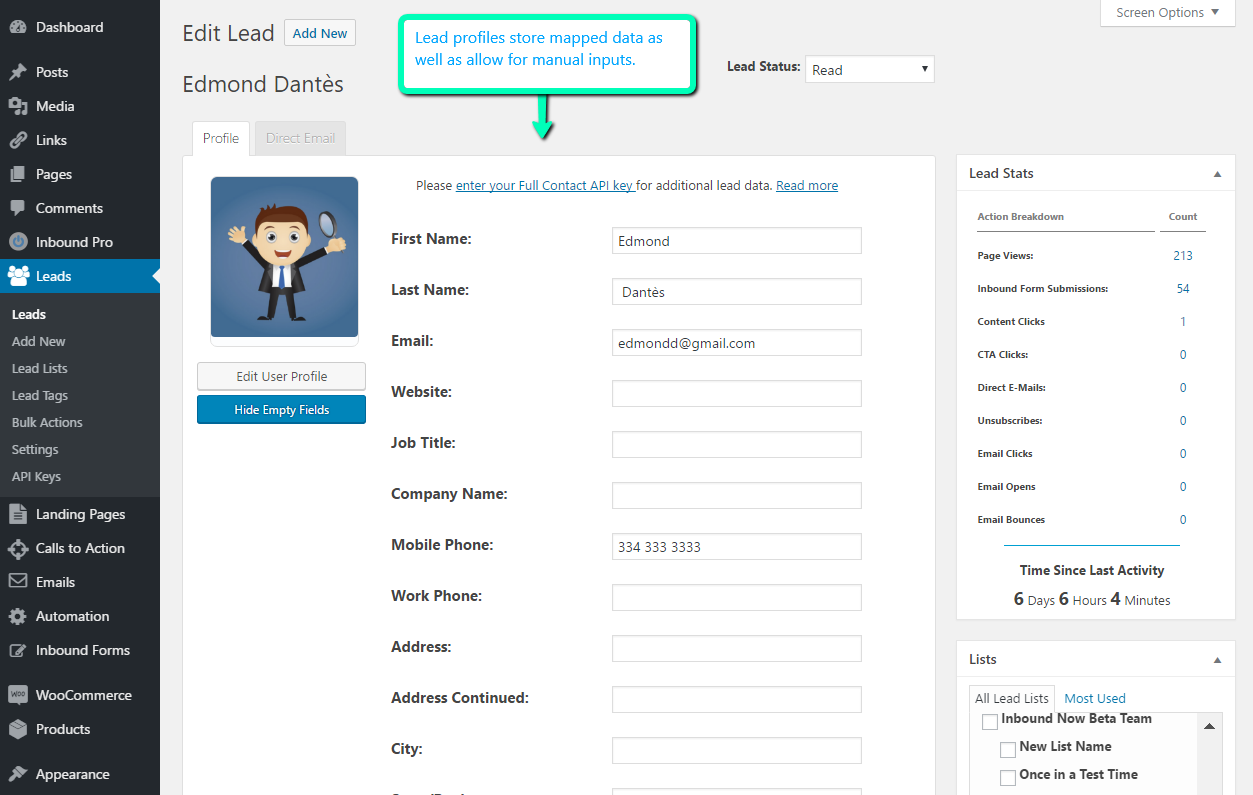This screenshot has width=1253, height=795.
Task: Open the Lead Status dropdown
Action: 869,70
